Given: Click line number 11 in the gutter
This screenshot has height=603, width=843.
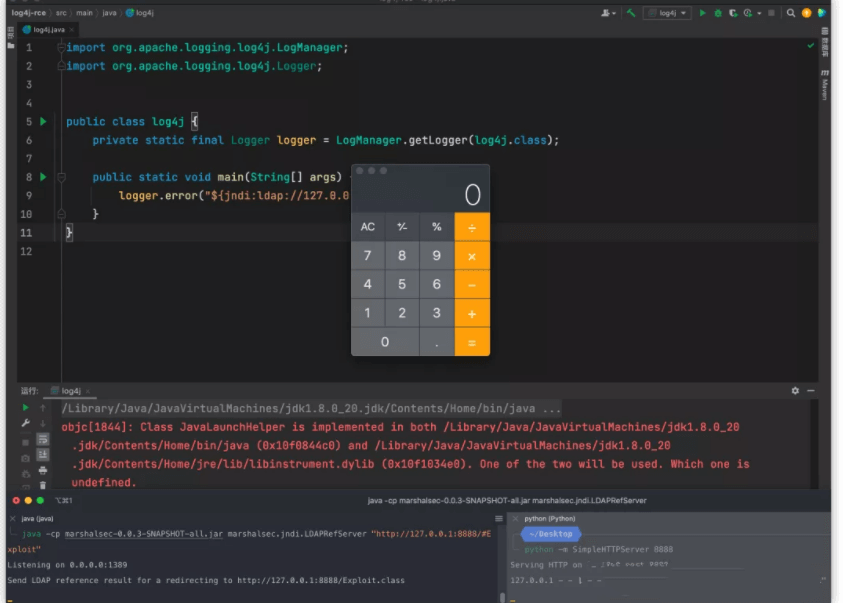Looking at the screenshot, I should (x=26, y=233).
